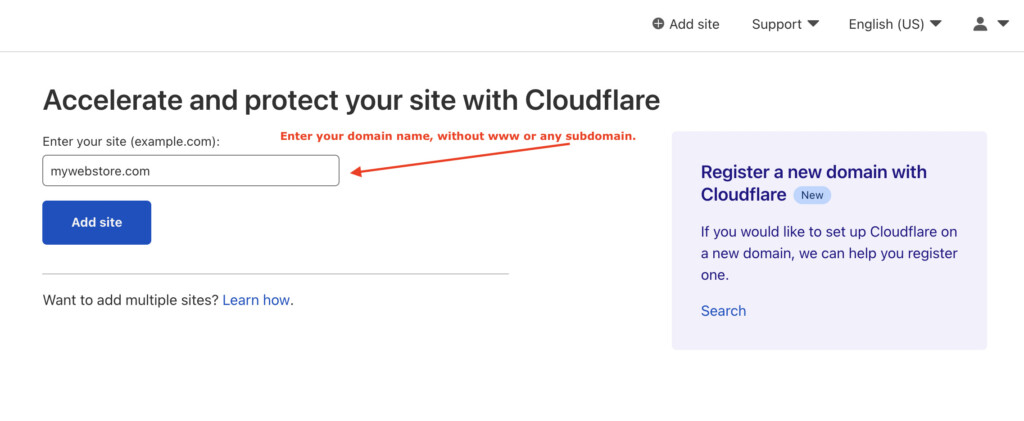This screenshot has width=1024, height=421.
Task: Click 'Register a new domain with Cloudflare' heading
Action: [x=813, y=173]
